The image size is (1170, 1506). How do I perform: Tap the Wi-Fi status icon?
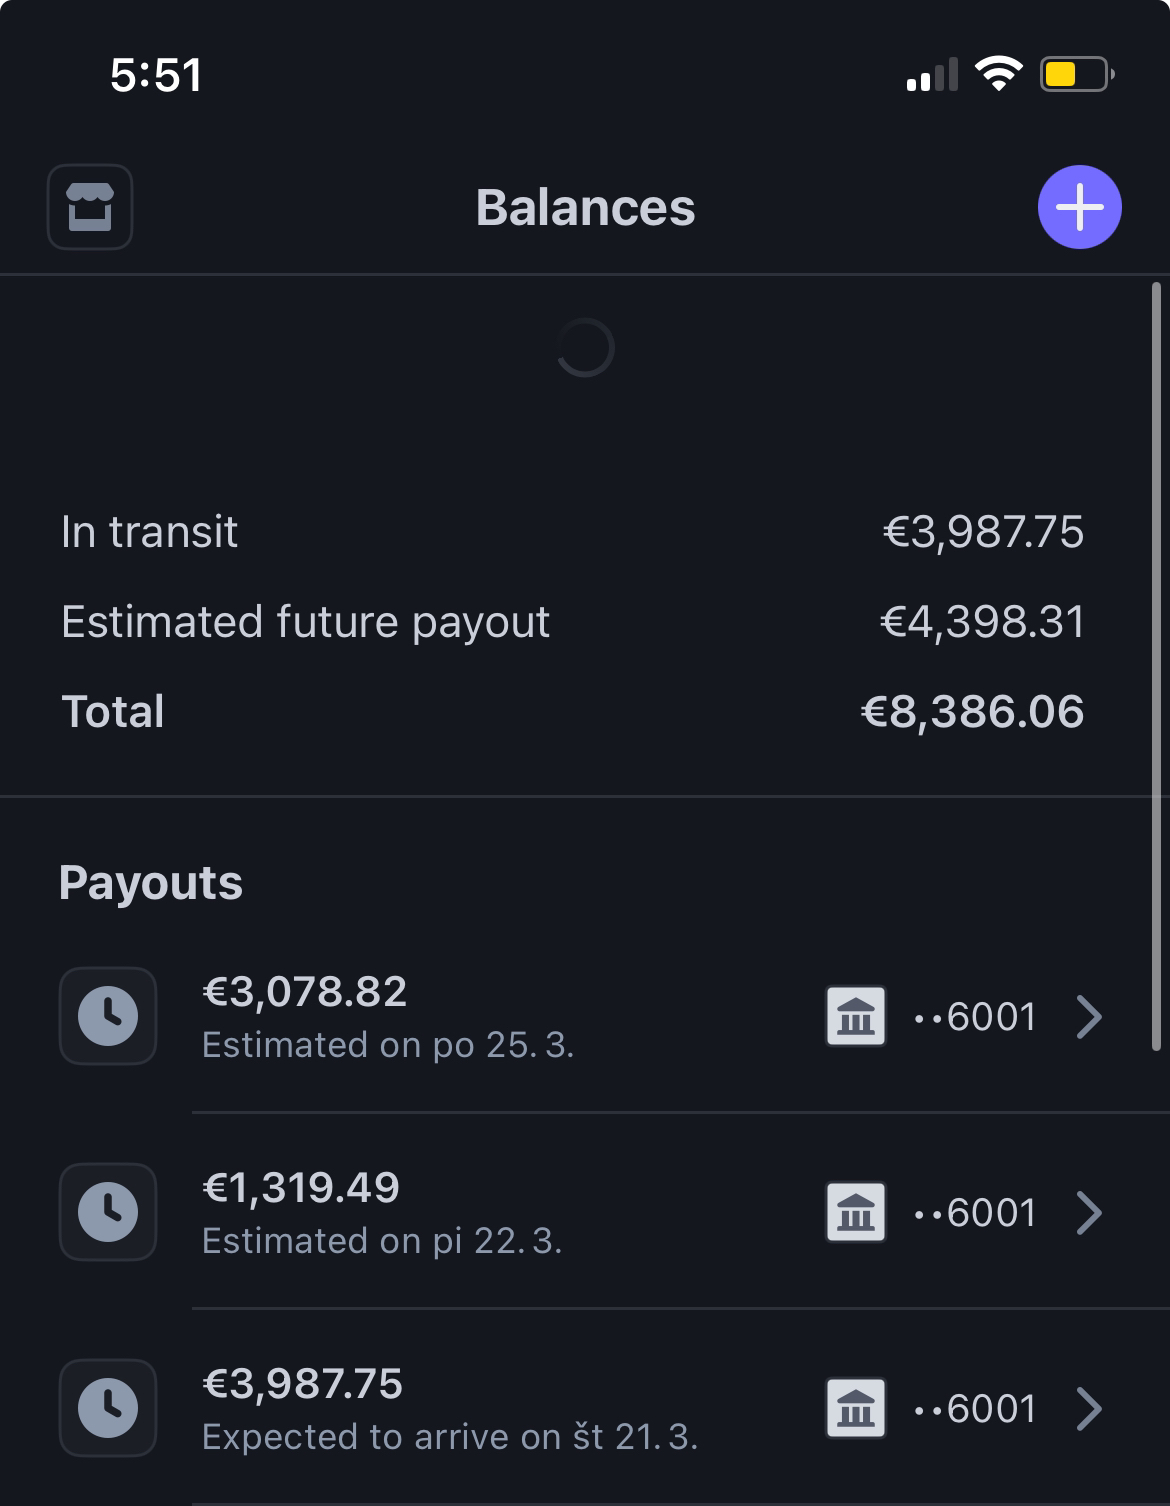(x=998, y=74)
